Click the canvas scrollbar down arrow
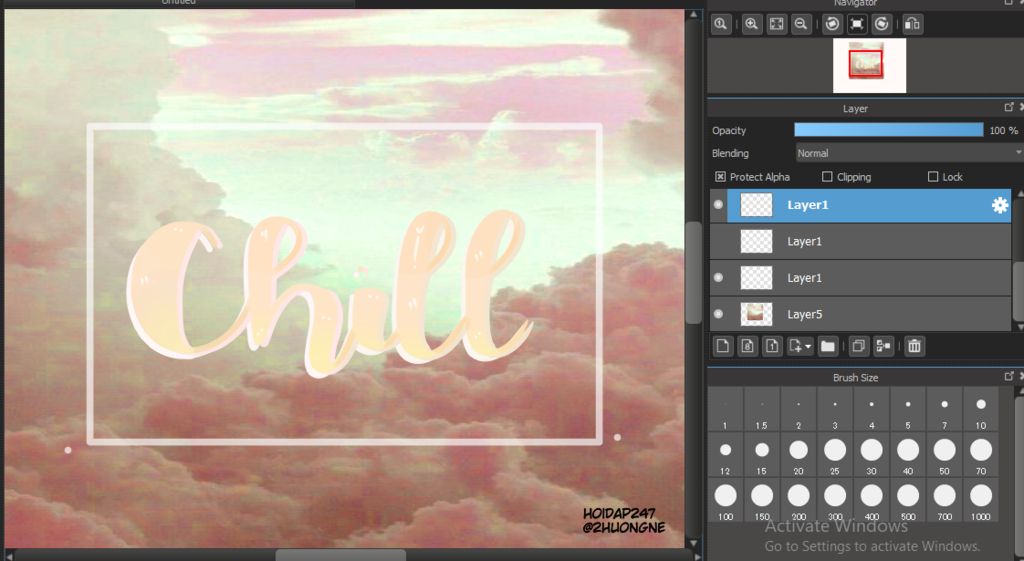Screen dimensions: 1024x561 (694, 543)
